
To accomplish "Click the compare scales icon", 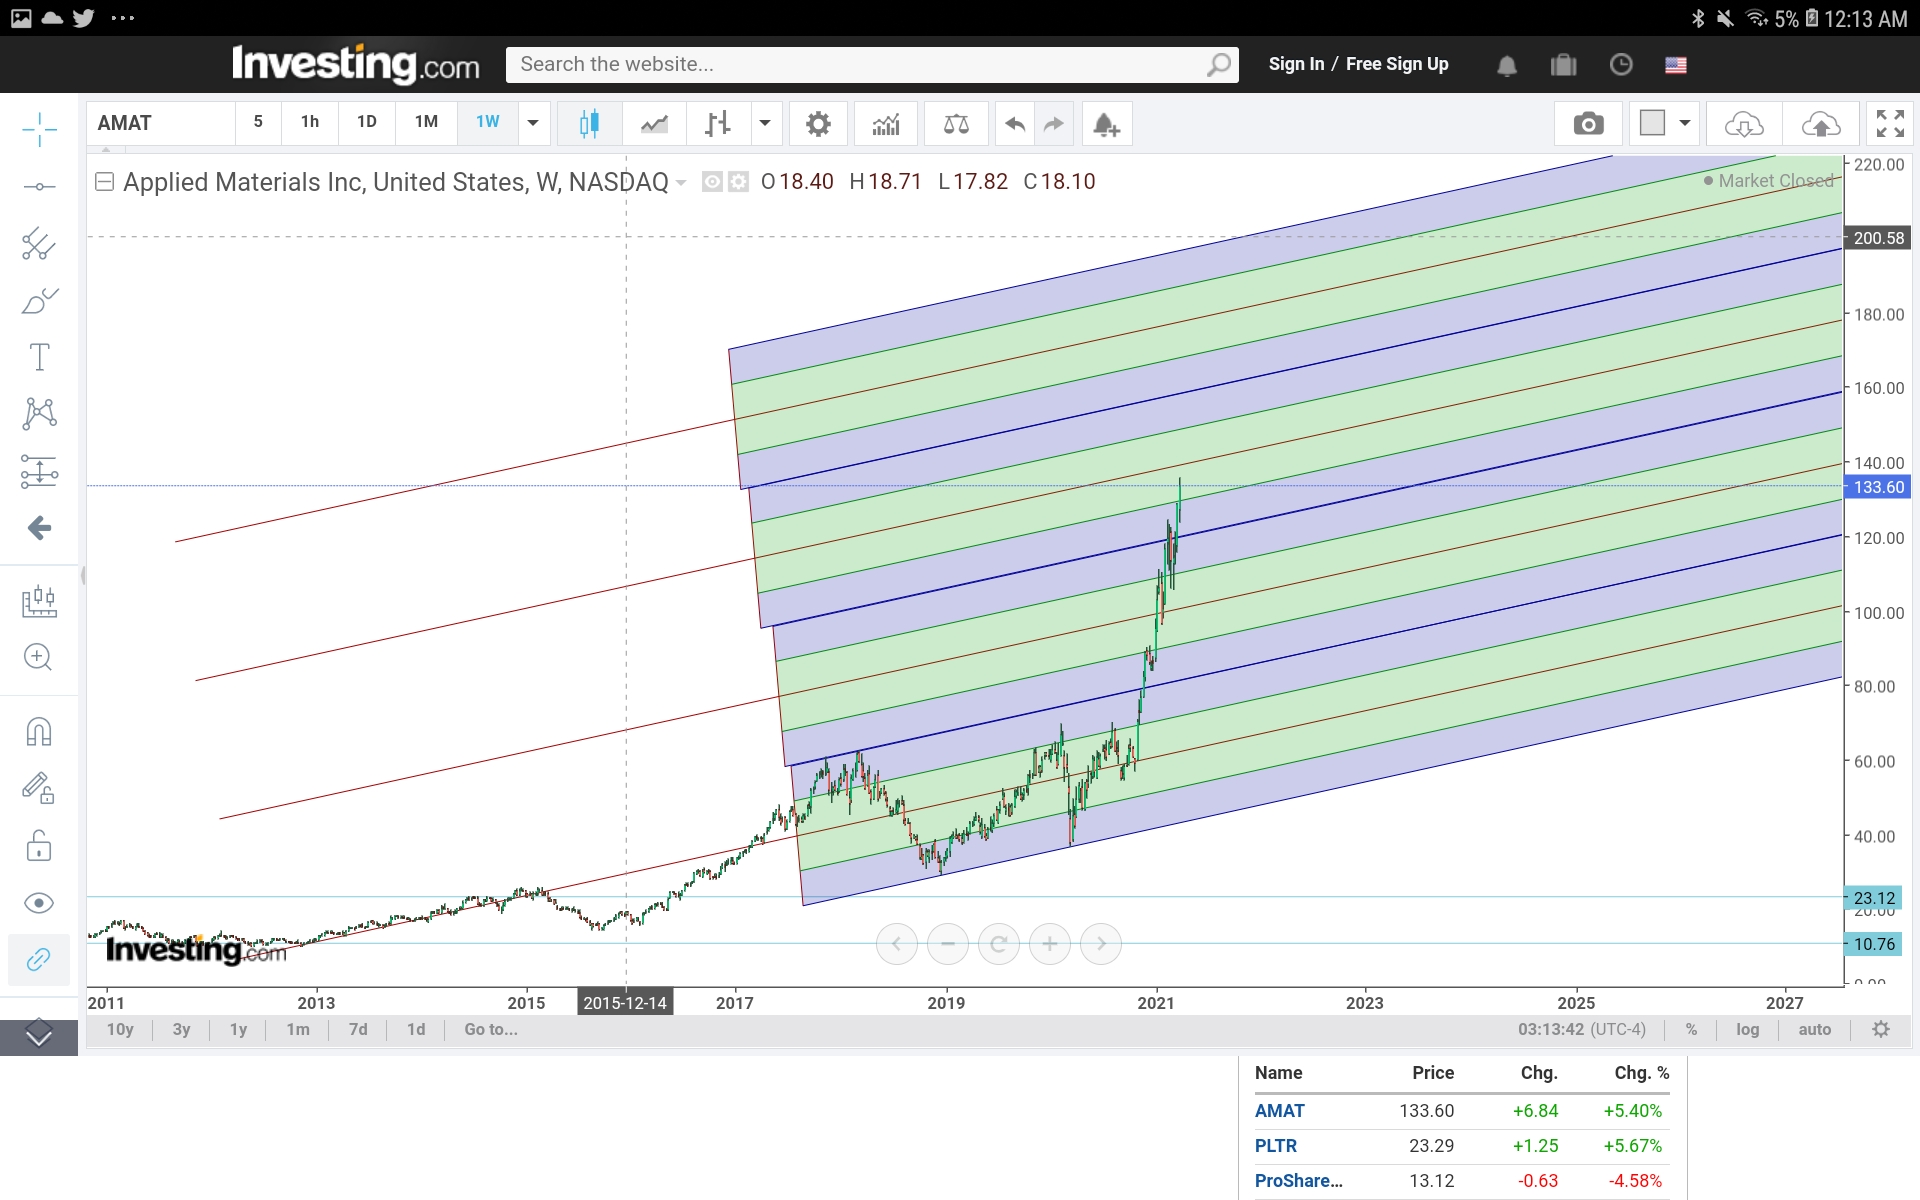I will (x=956, y=124).
